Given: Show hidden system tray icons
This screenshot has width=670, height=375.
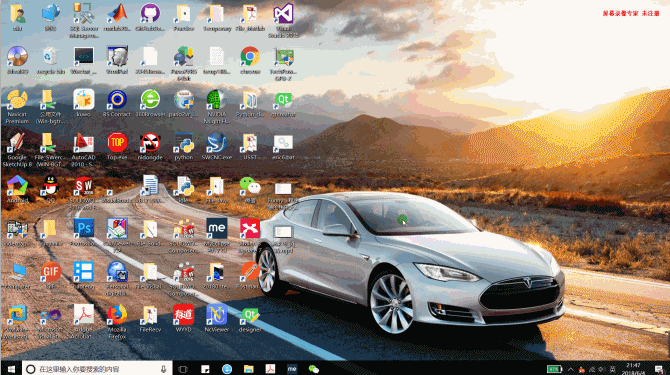Looking at the screenshot, I should tap(570, 369).
